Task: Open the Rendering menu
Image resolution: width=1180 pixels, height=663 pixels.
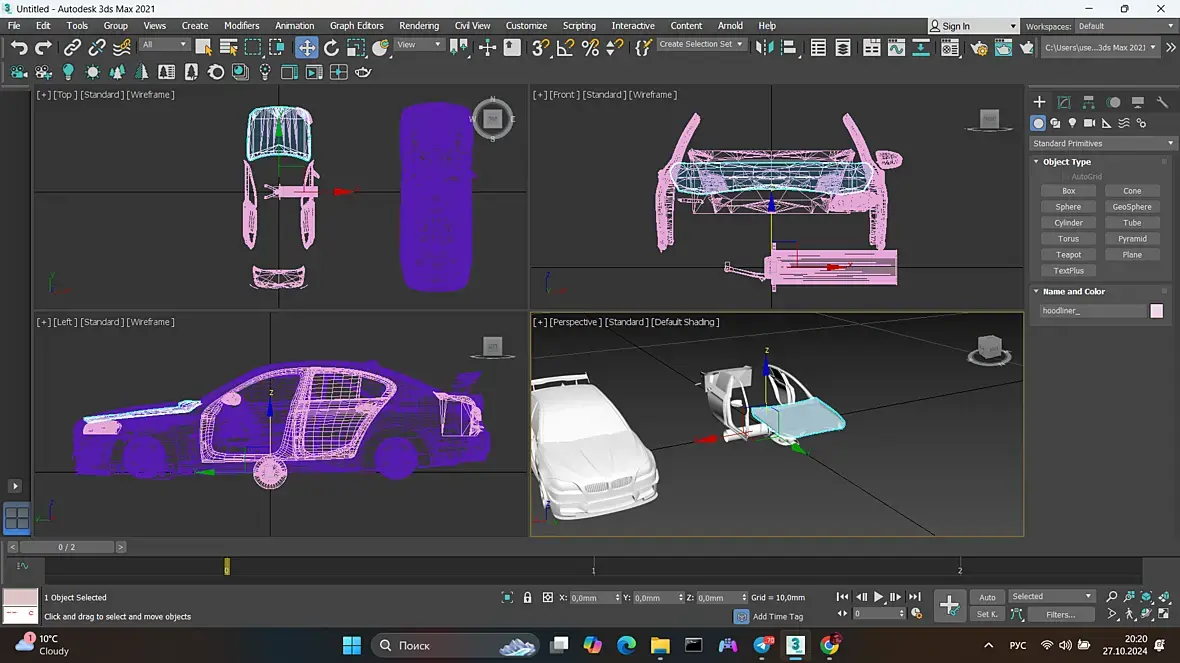Action: point(419,26)
